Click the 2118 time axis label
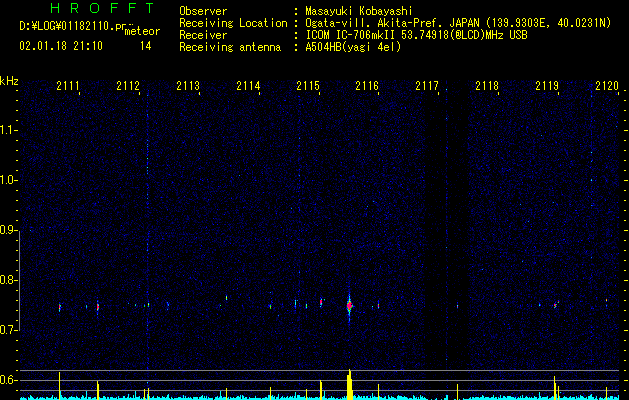 coord(487,86)
